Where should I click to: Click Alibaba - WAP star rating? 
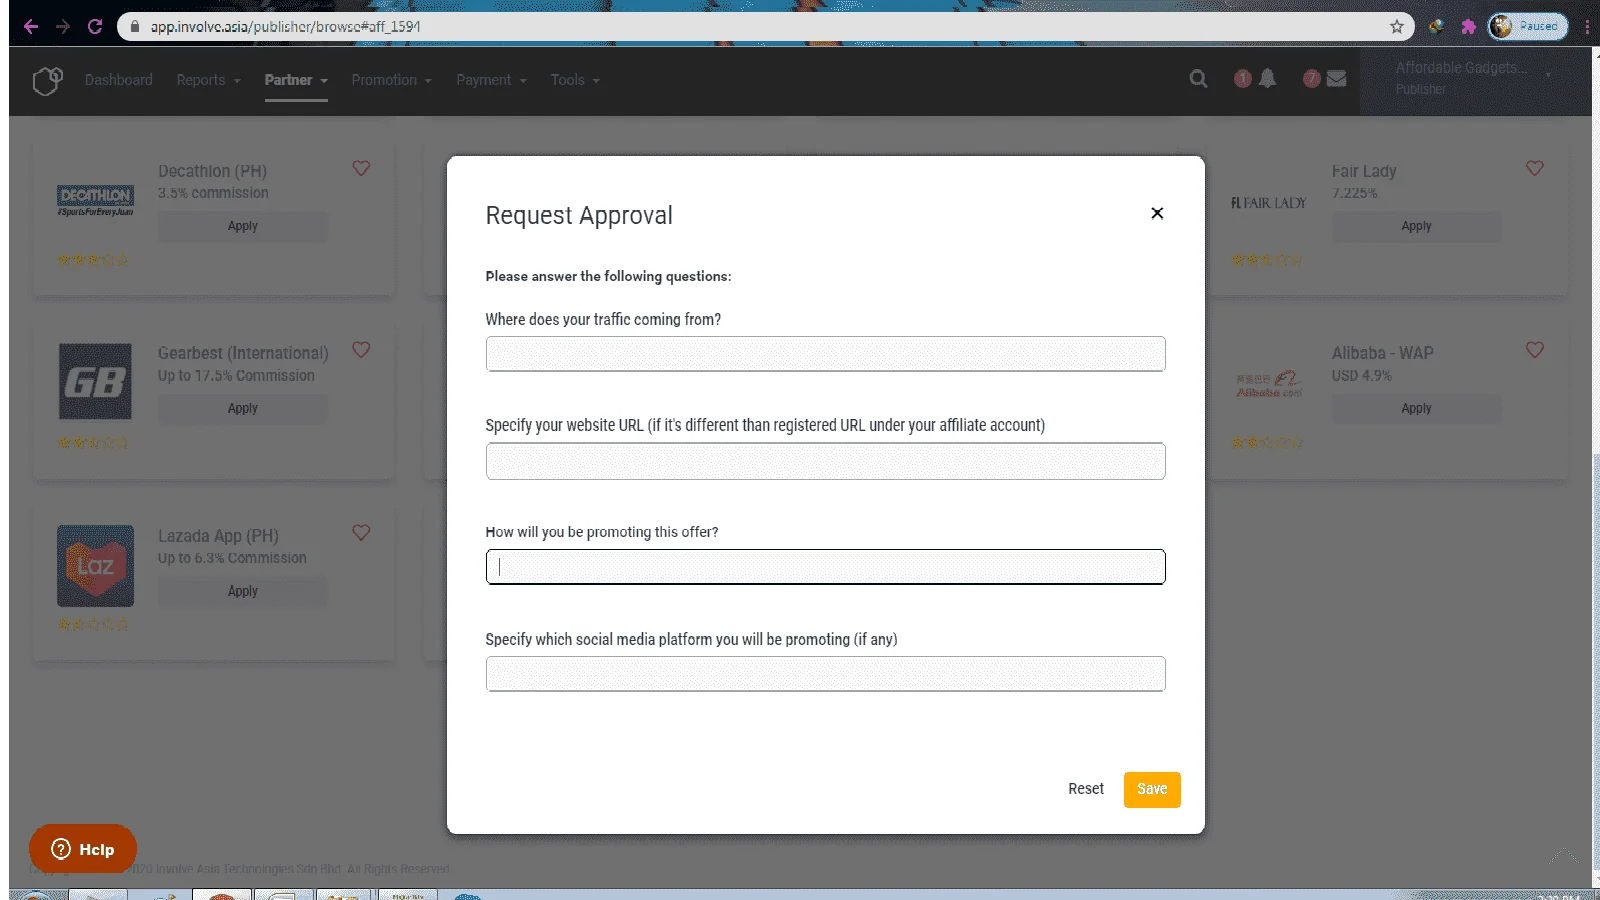click(1267, 442)
